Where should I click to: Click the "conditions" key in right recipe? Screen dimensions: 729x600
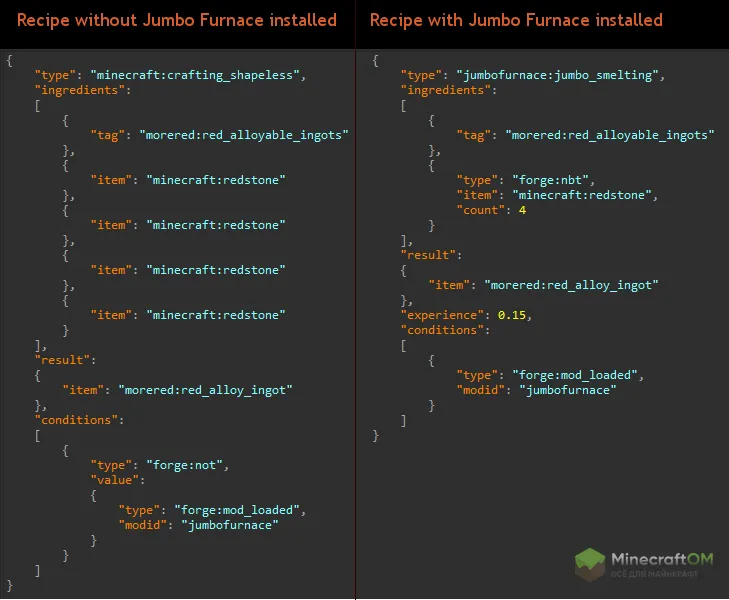pos(442,330)
